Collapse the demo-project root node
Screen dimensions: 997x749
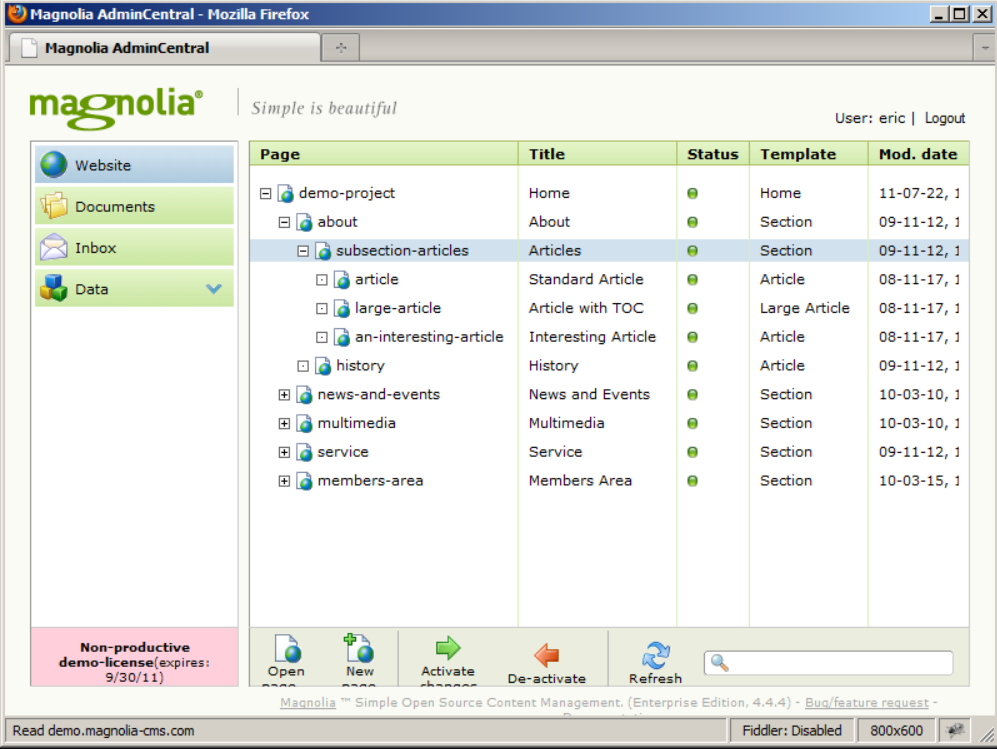[265, 194]
